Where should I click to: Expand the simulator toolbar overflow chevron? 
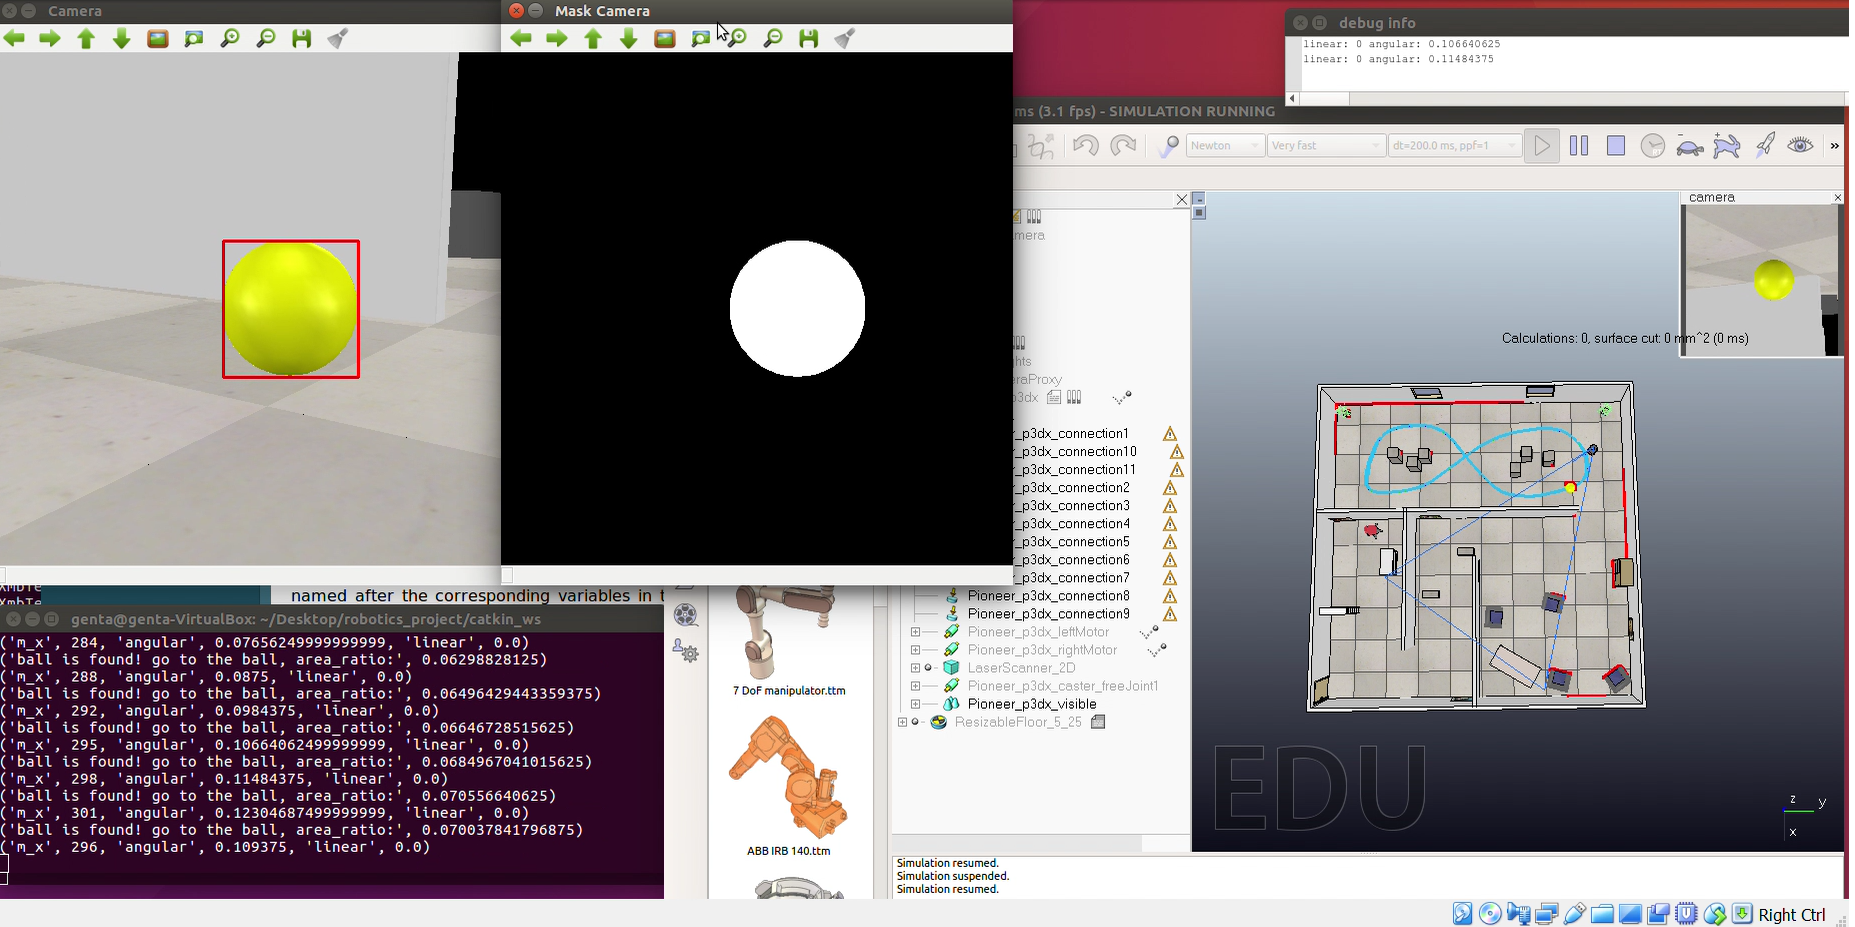(x=1835, y=146)
